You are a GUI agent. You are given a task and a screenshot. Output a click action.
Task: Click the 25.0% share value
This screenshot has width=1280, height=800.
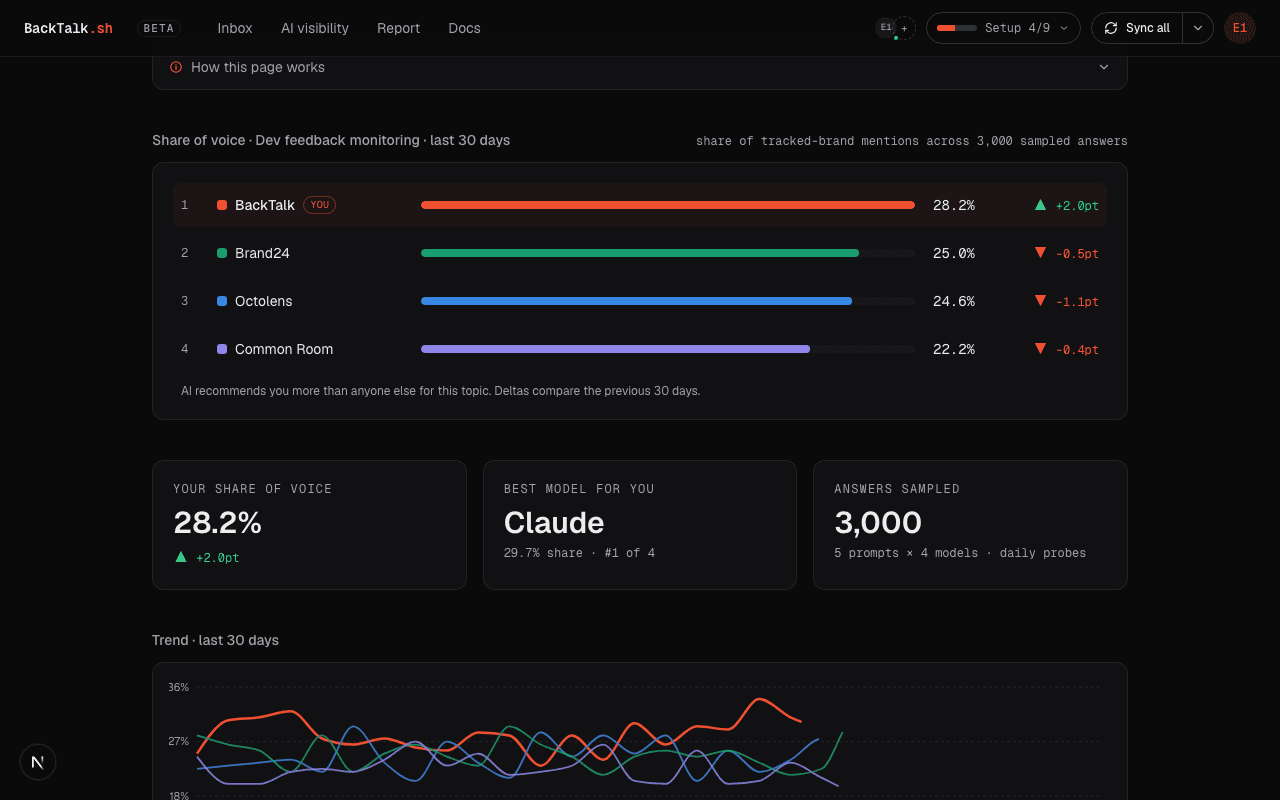click(x=954, y=253)
